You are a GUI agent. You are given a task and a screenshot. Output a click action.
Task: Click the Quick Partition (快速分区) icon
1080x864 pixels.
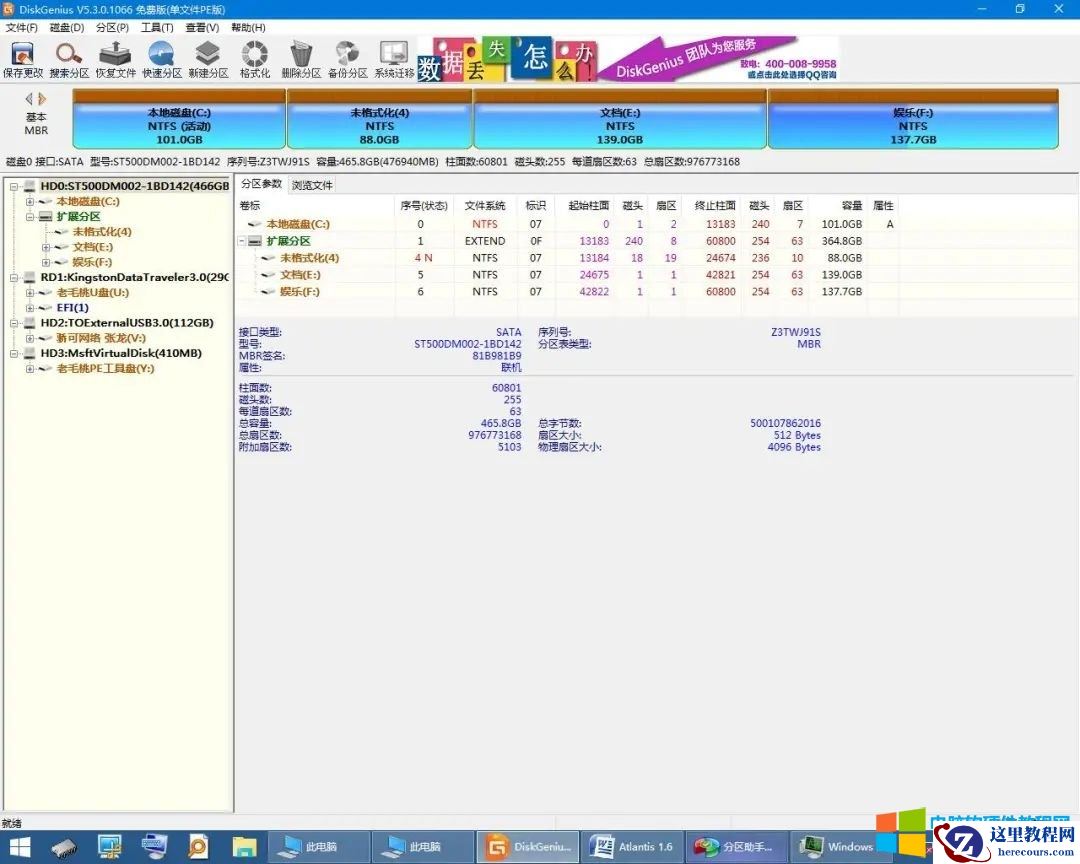tap(162, 59)
